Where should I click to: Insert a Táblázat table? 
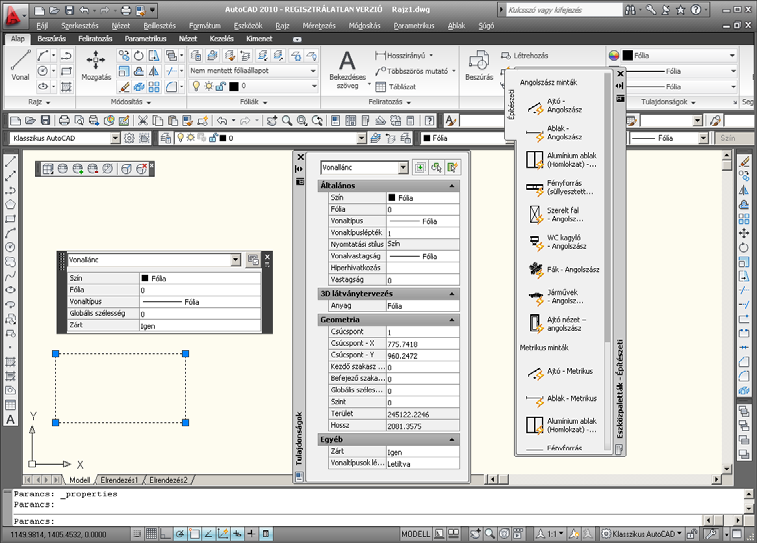396,87
